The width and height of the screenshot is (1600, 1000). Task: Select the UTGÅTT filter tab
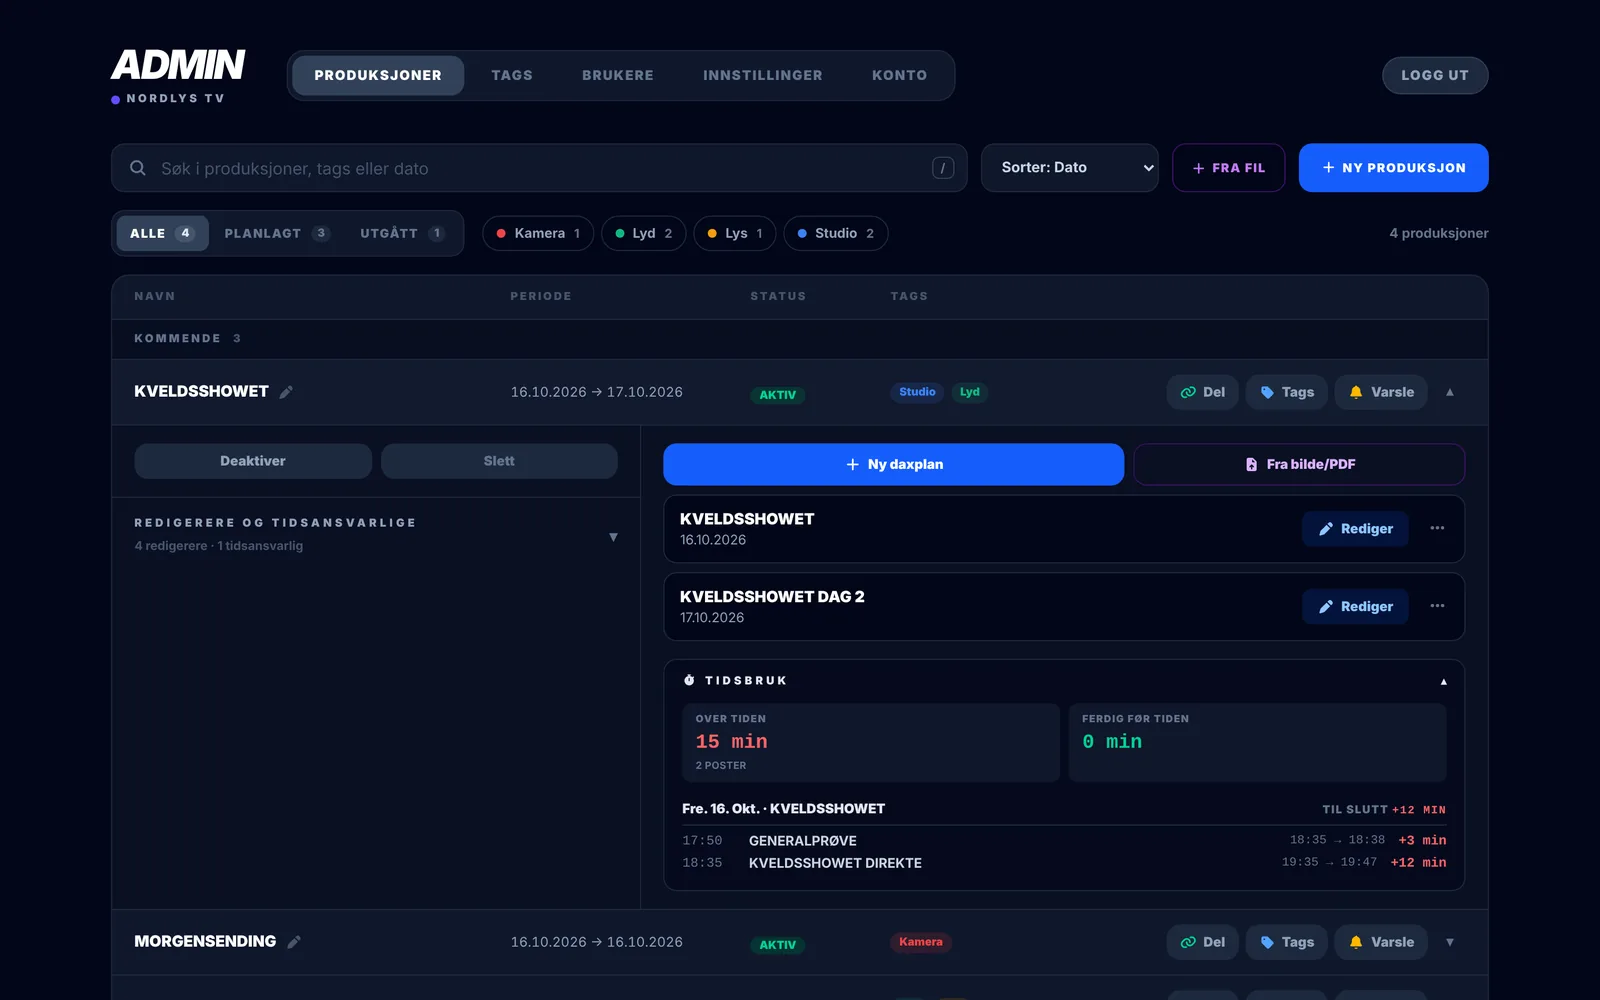(x=402, y=233)
